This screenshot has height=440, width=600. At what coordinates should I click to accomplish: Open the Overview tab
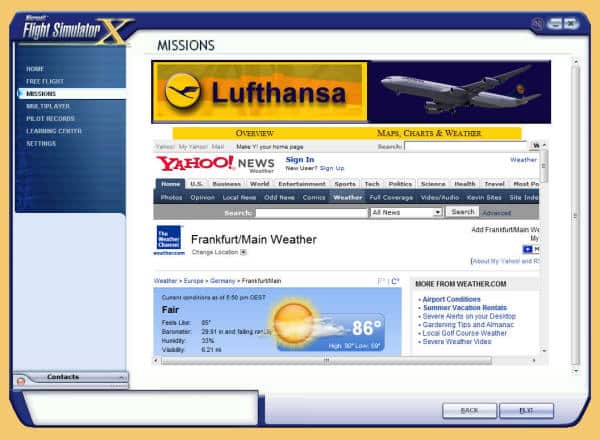254,133
